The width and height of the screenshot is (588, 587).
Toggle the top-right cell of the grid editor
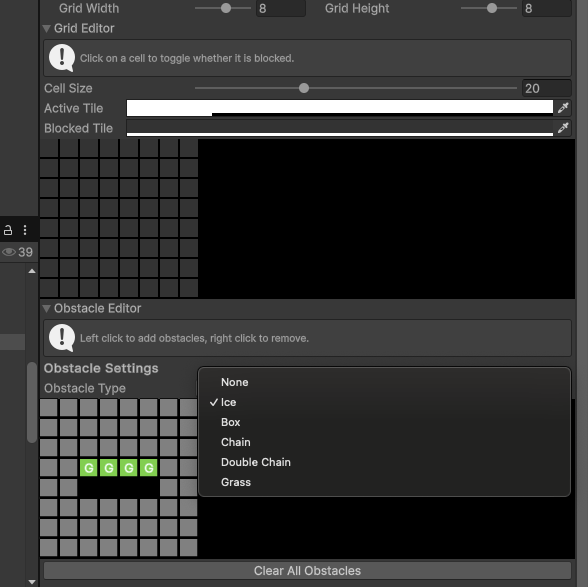pyautogui.click(x=189, y=148)
